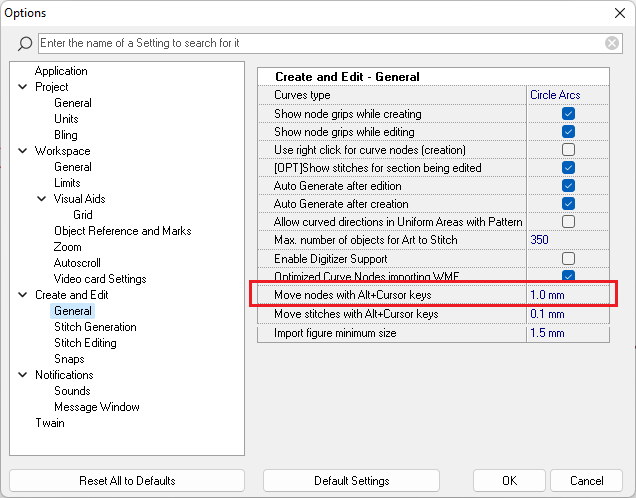The height and width of the screenshot is (498, 636).
Task: Select Project in the settings tree
Action: point(52,87)
